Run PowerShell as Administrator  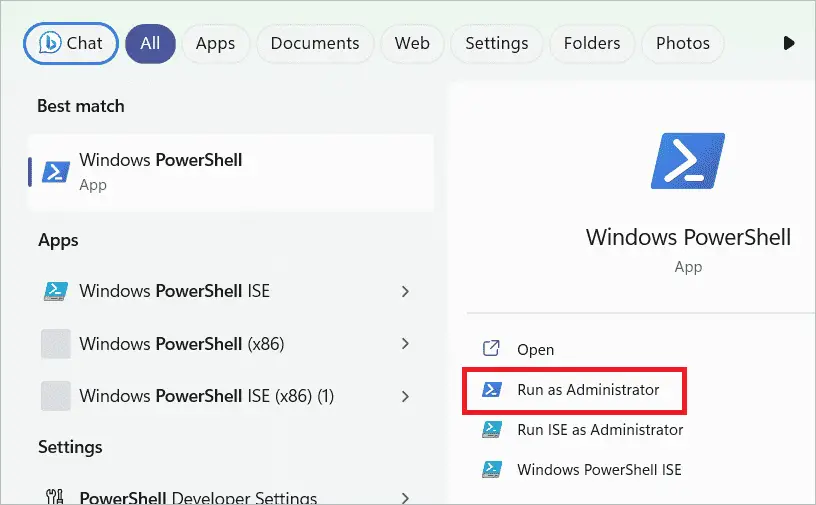pyautogui.click(x=588, y=389)
